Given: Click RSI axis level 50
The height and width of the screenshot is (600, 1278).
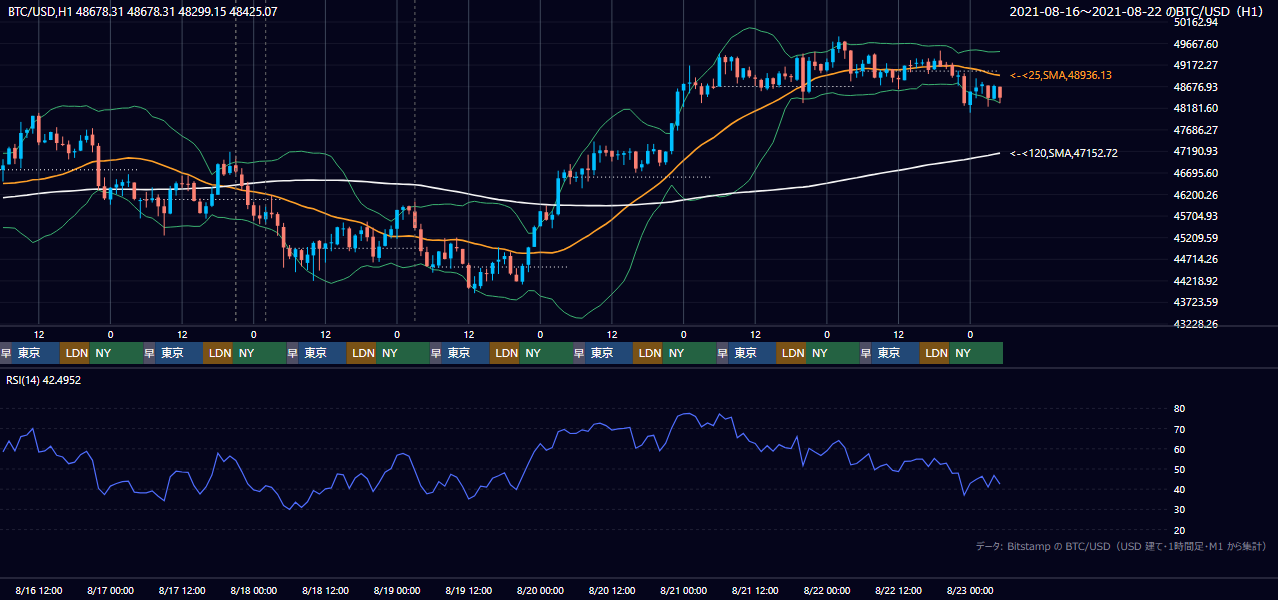Looking at the screenshot, I should (x=1179, y=469).
